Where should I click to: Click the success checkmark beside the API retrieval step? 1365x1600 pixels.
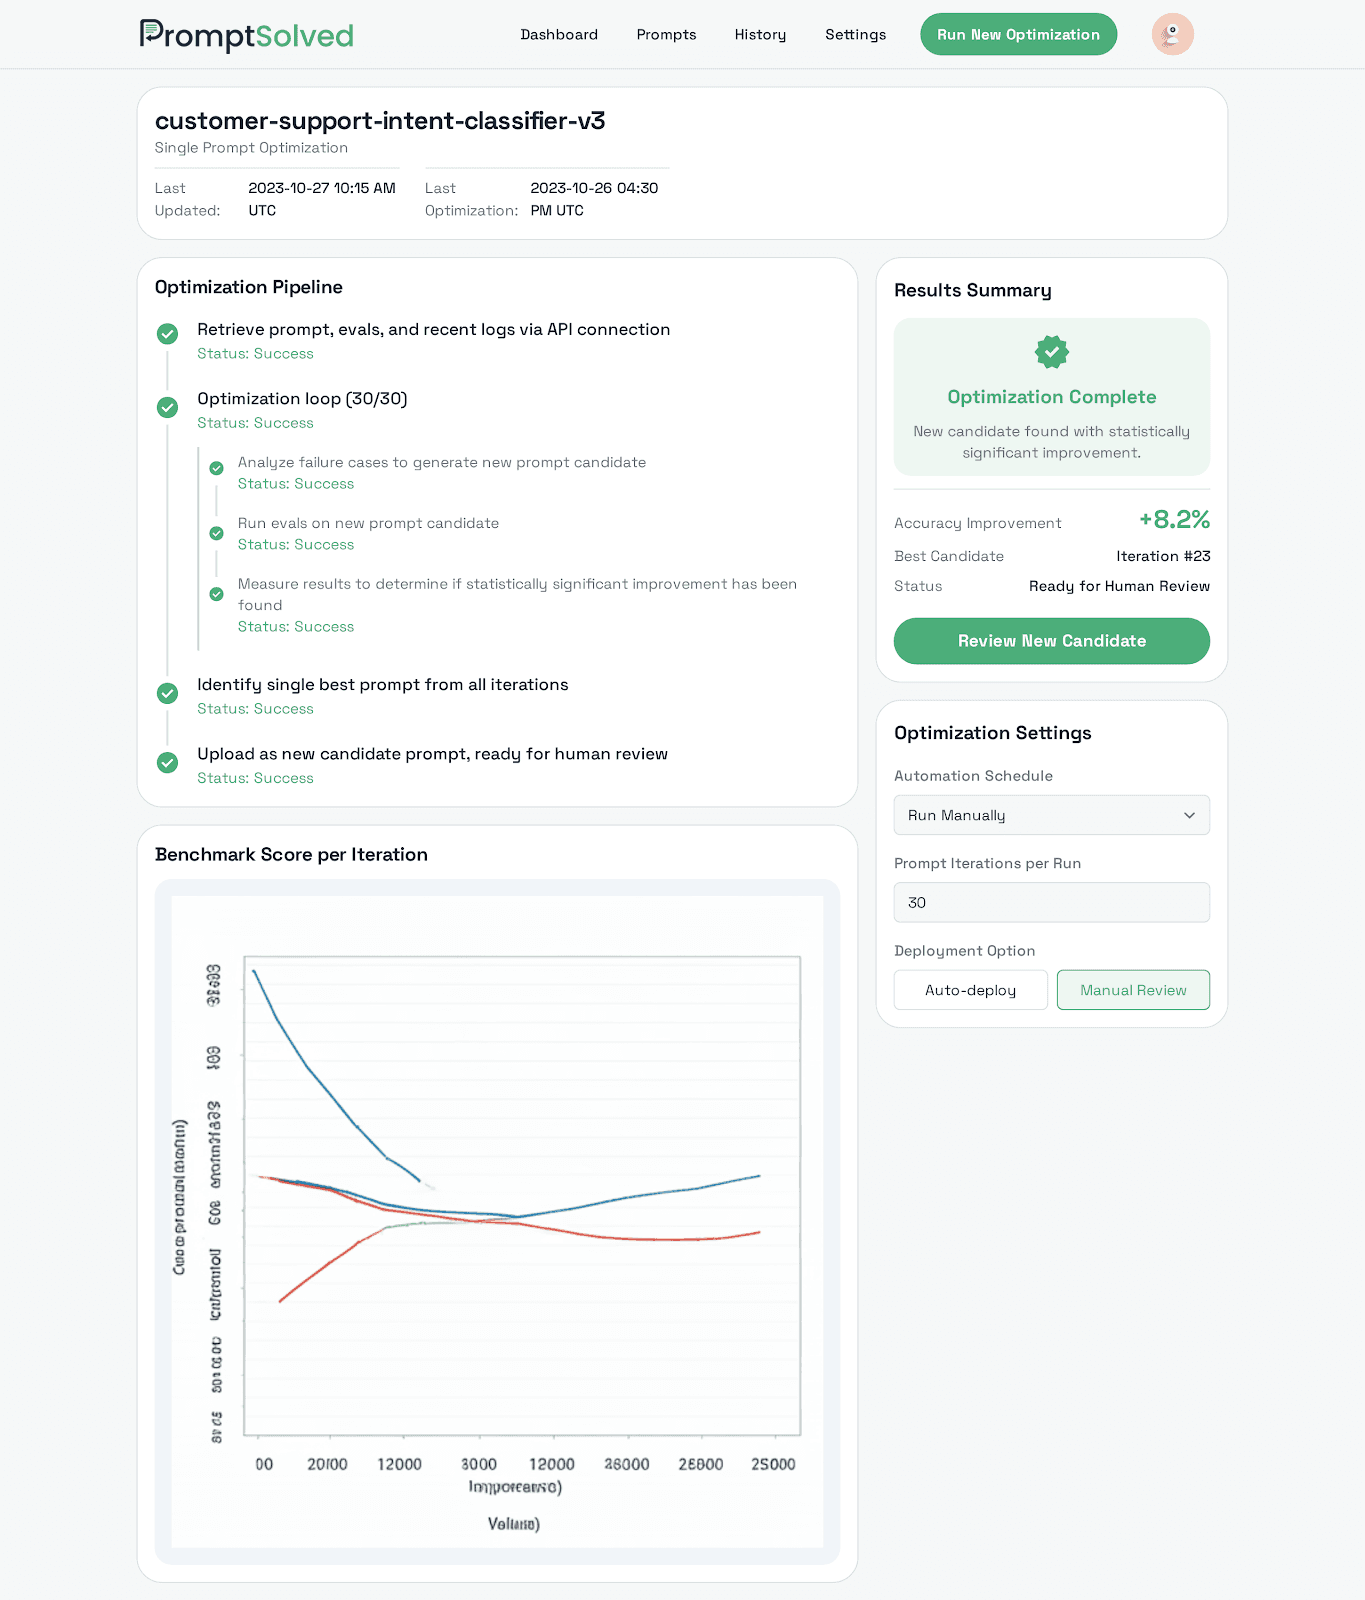[167, 333]
